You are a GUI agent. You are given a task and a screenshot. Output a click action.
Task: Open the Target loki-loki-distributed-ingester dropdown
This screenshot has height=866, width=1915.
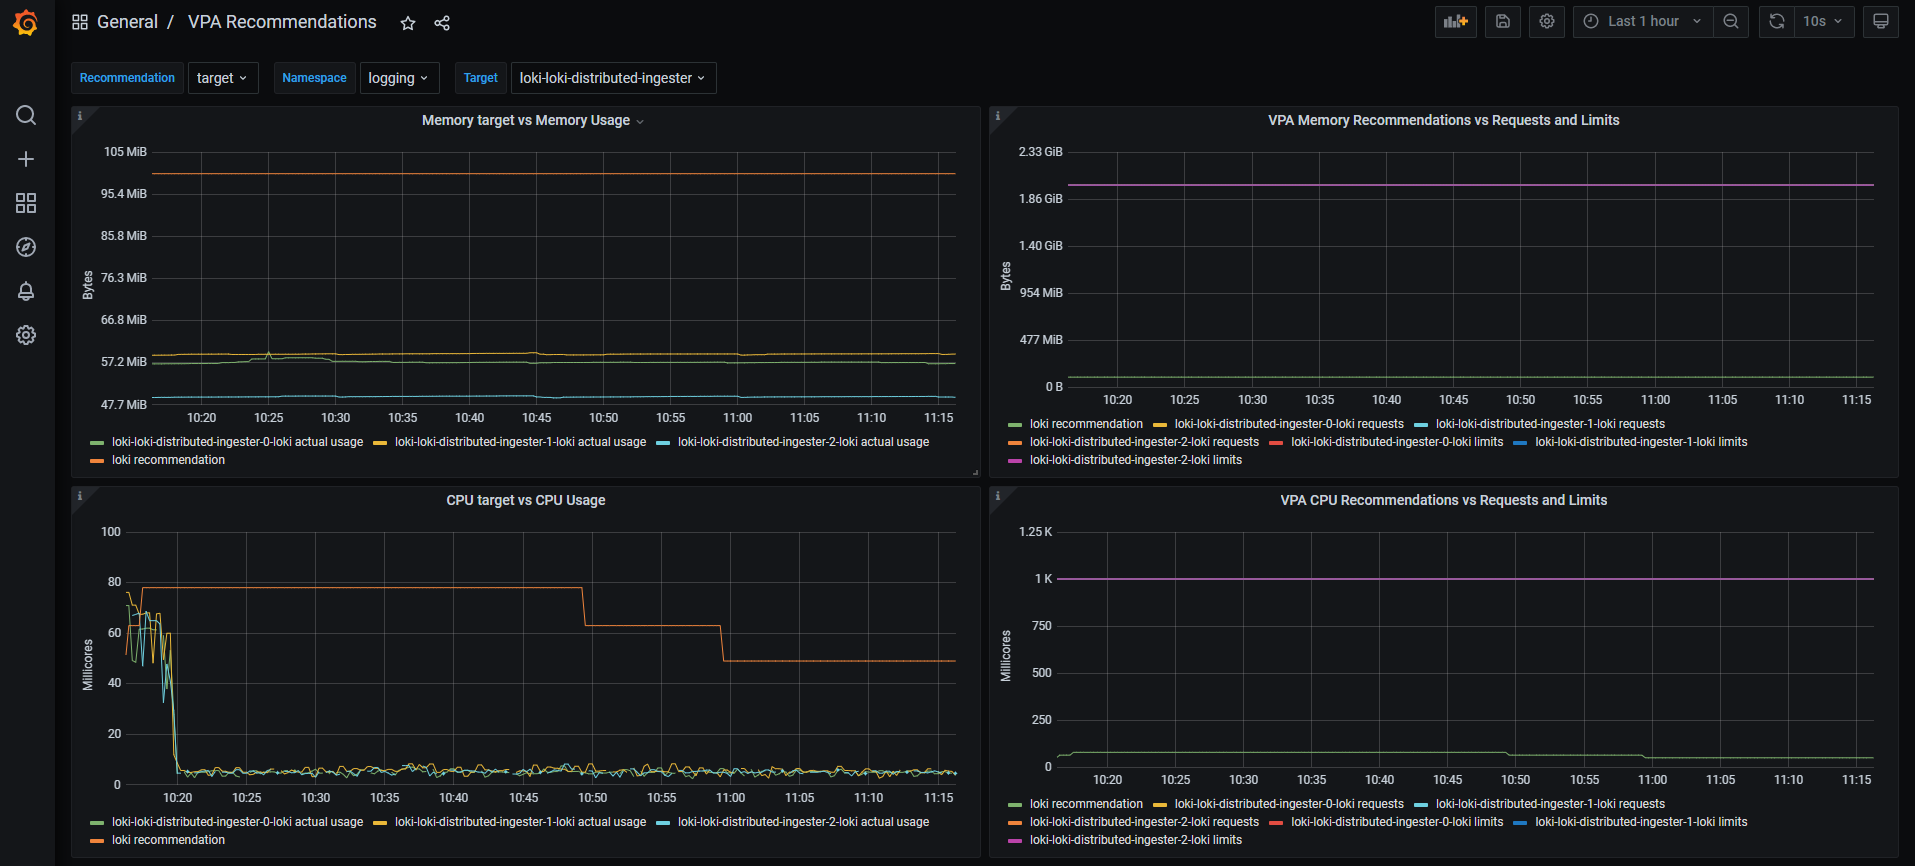pos(612,78)
